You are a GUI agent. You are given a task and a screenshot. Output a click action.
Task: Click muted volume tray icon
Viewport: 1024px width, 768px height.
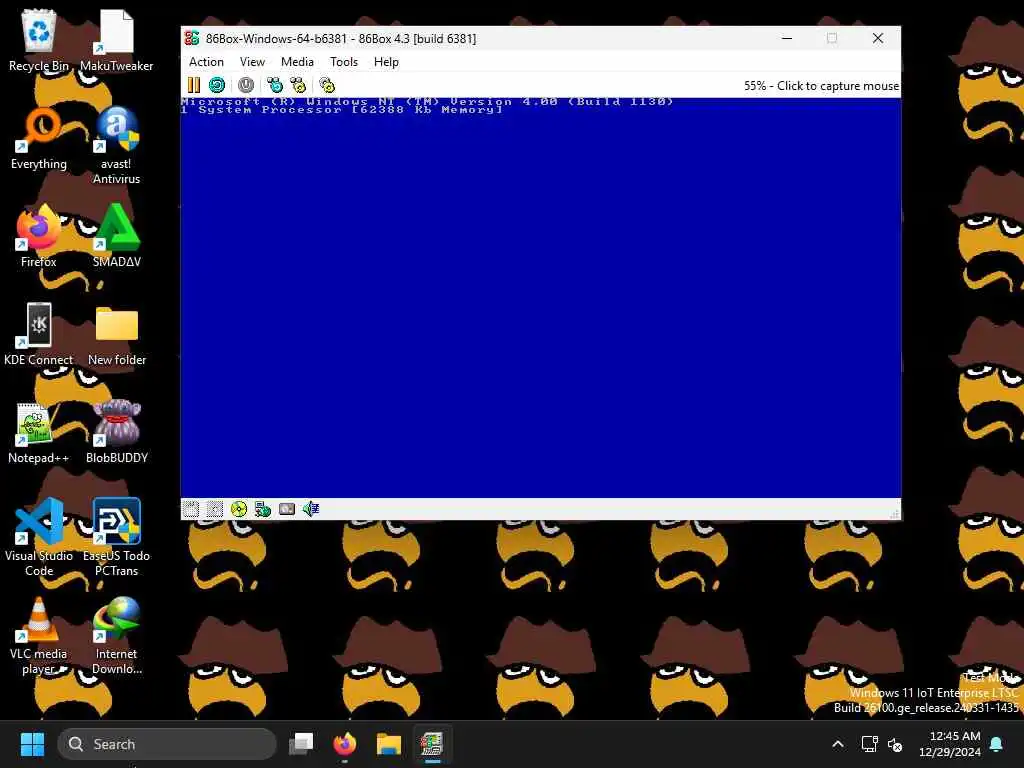pos(895,744)
